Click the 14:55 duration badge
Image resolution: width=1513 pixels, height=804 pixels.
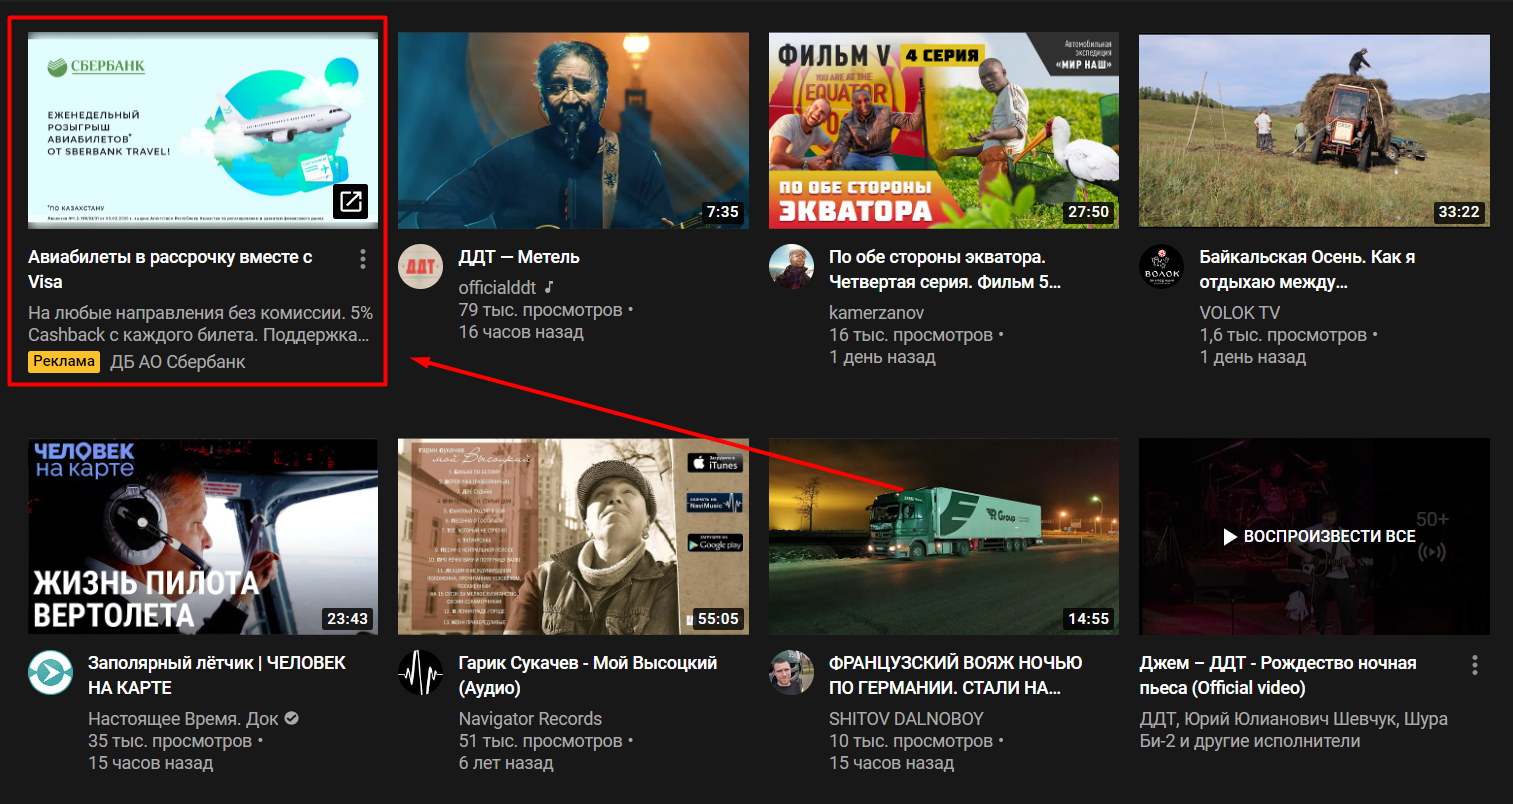[1088, 618]
